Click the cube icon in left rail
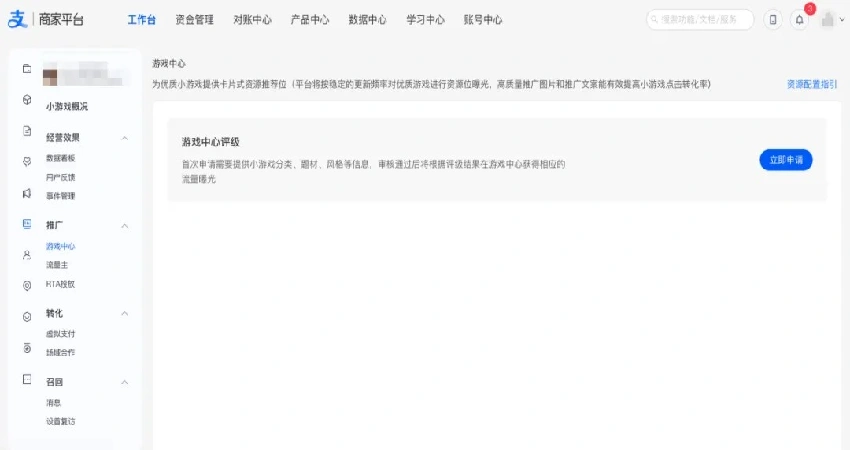 click(x=27, y=100)
